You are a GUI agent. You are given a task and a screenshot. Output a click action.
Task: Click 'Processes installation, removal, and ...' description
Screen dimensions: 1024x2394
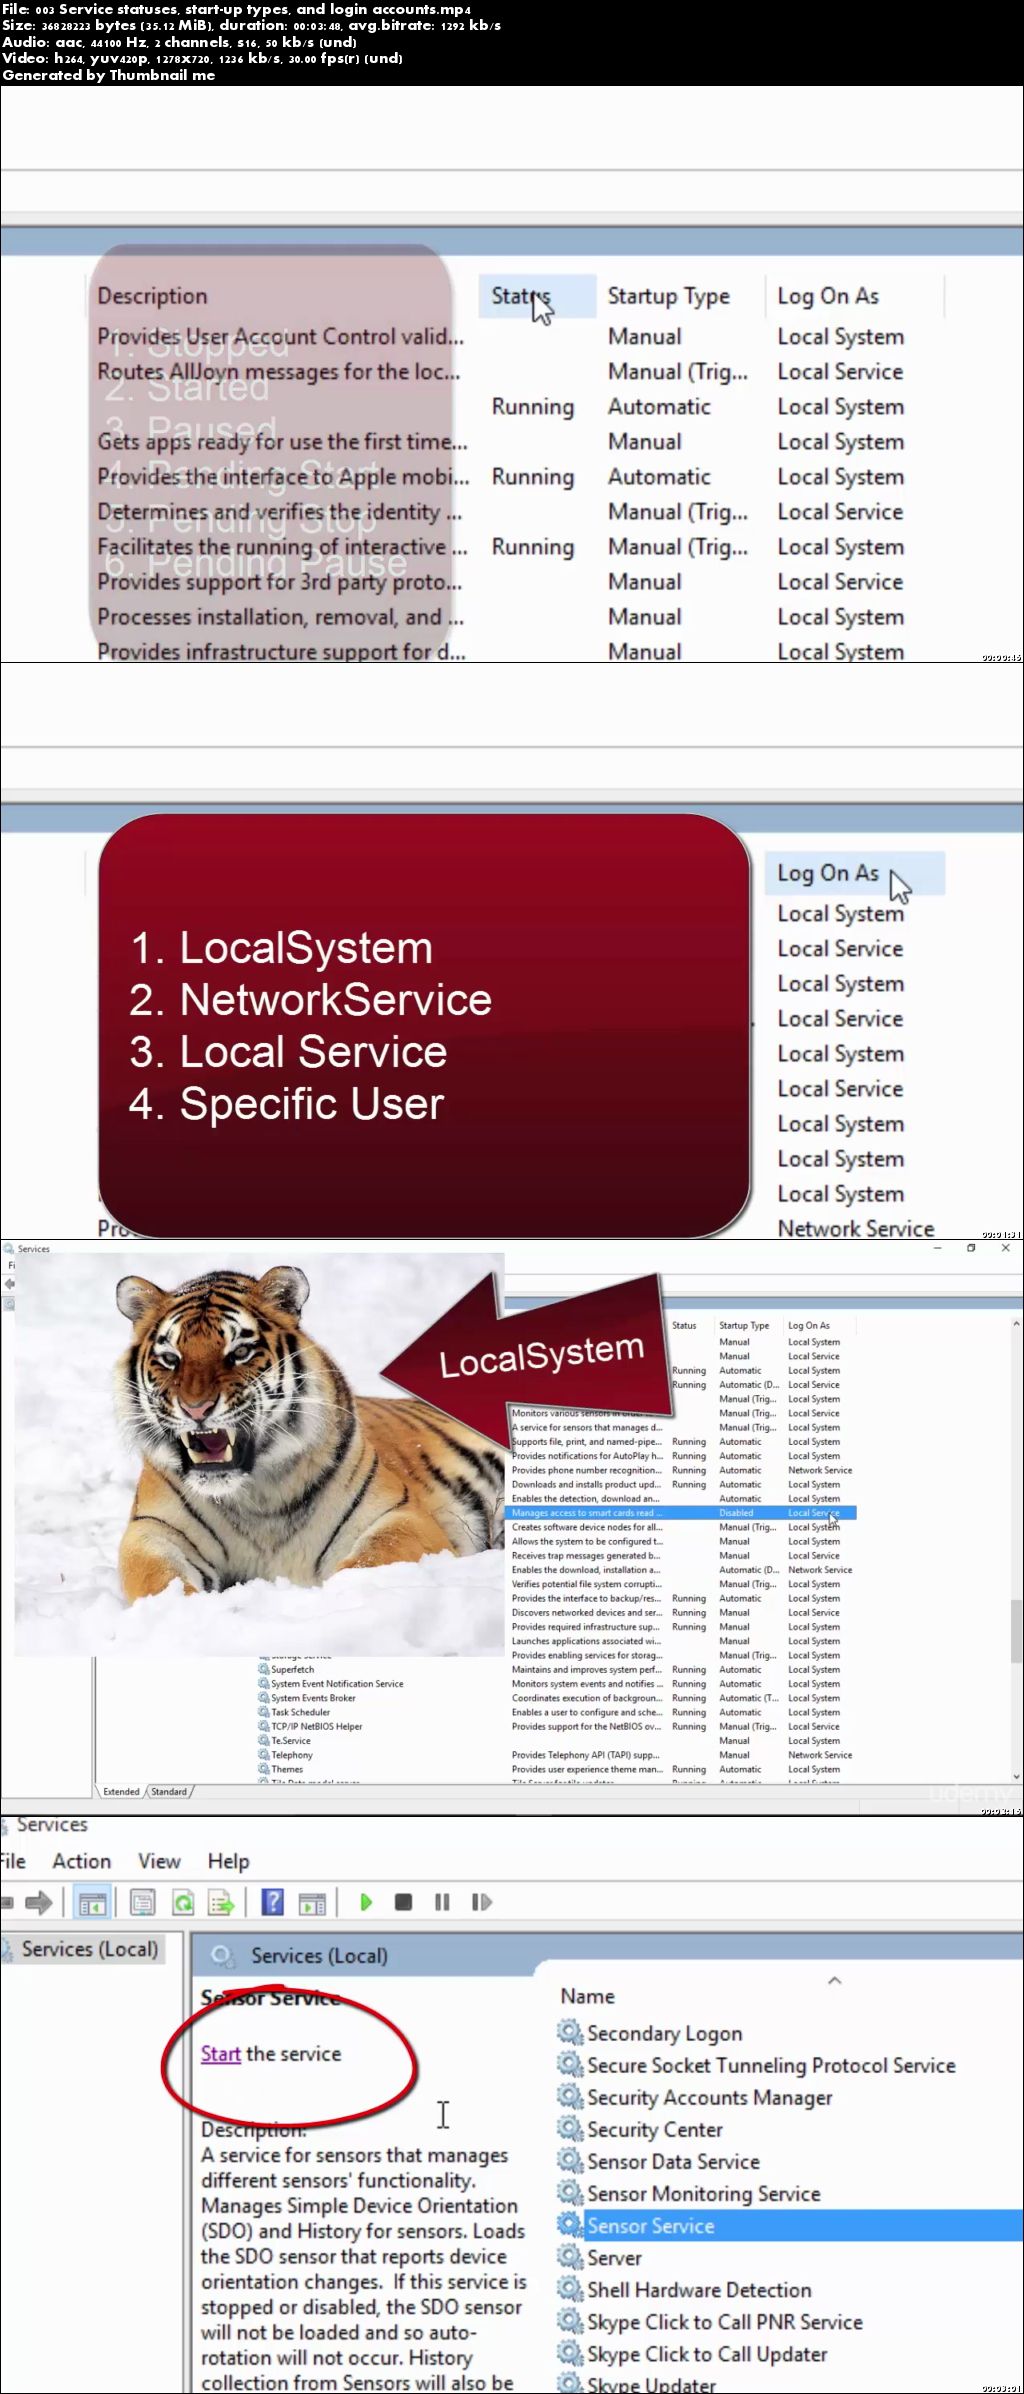[x=280, y=617]
